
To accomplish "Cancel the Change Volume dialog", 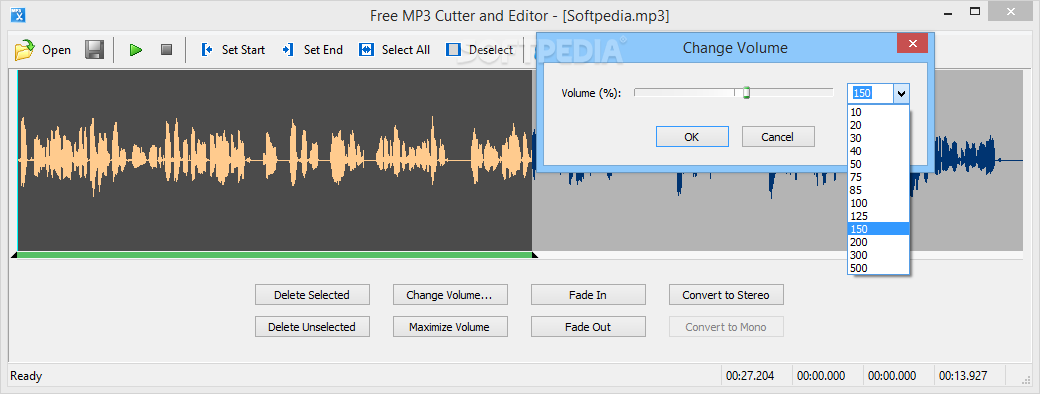I will coord(777,137).
